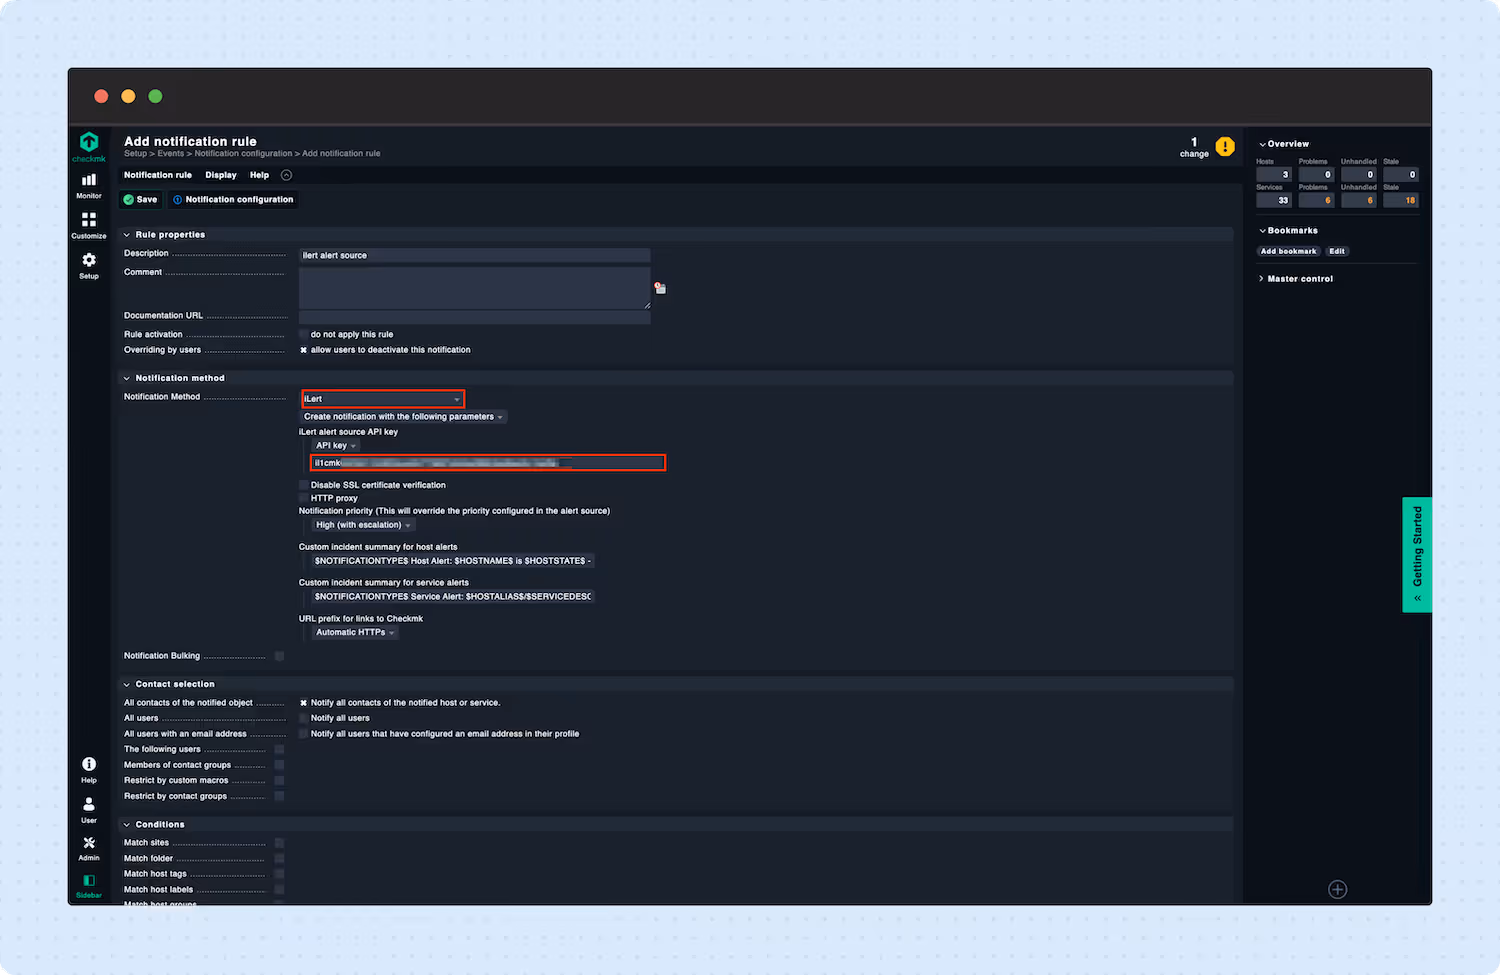This screenshot has width=1500, height=975.
Task: Click the Add bookmark link
Action: (x=1288, y=250)
